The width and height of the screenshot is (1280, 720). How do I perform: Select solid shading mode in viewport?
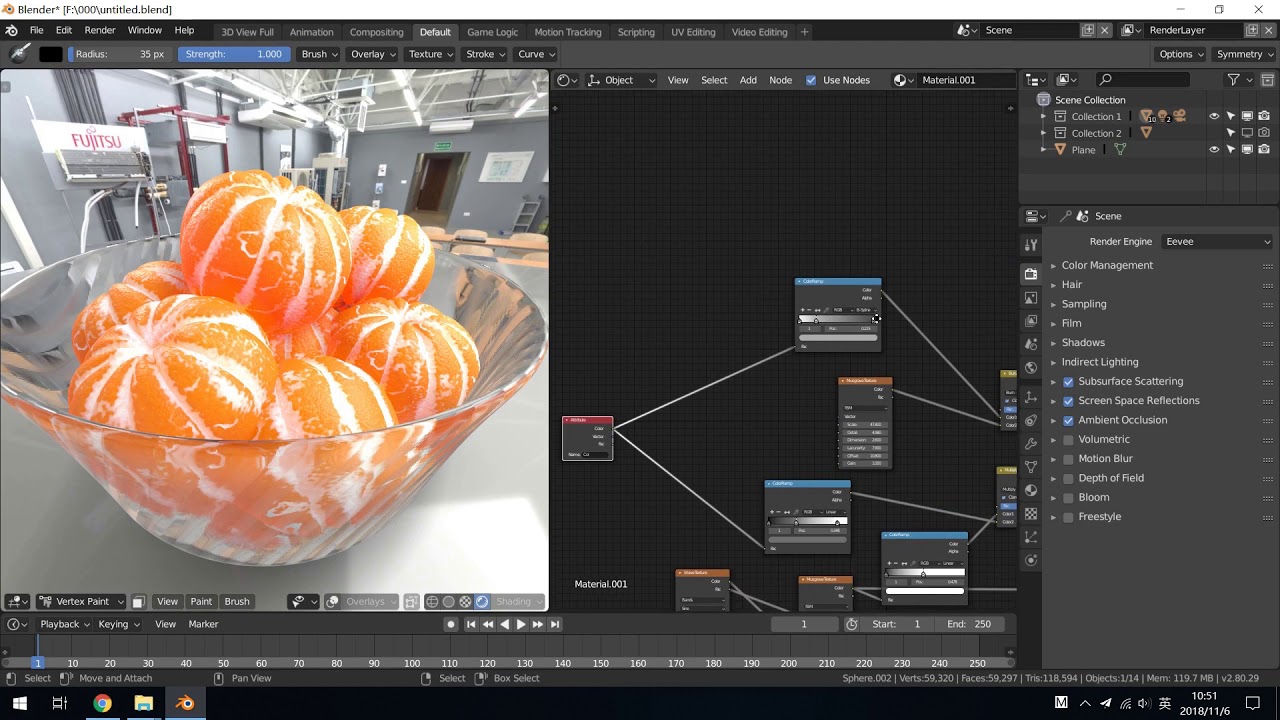tap(449, 602)
